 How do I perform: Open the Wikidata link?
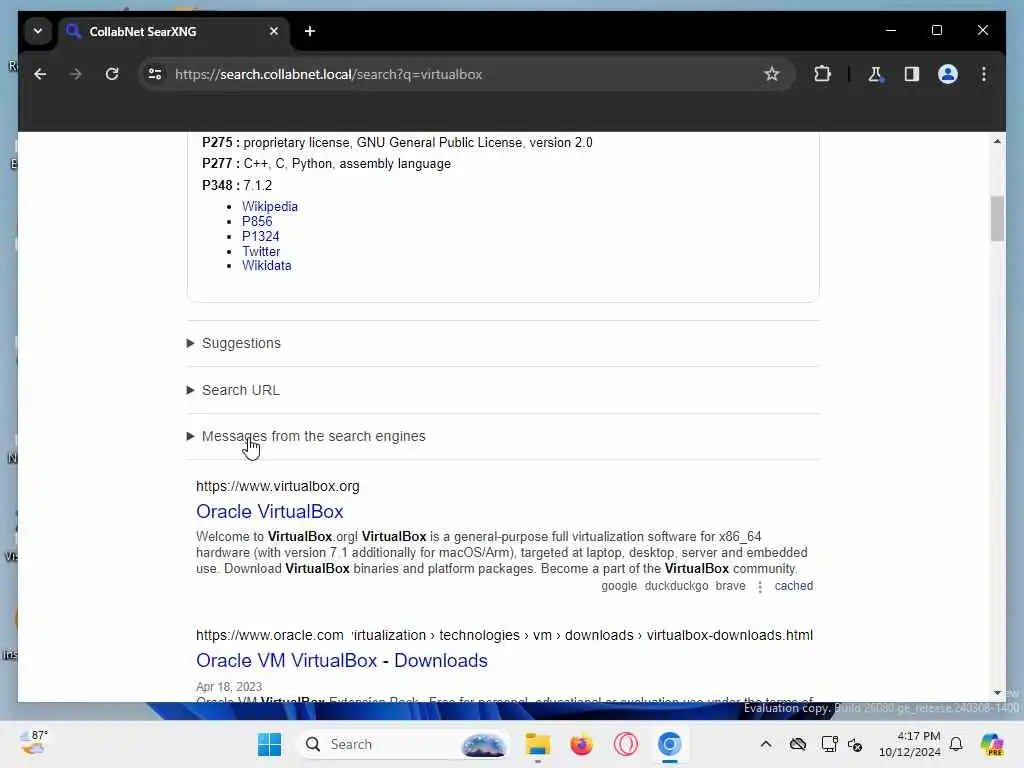point(266,266)
